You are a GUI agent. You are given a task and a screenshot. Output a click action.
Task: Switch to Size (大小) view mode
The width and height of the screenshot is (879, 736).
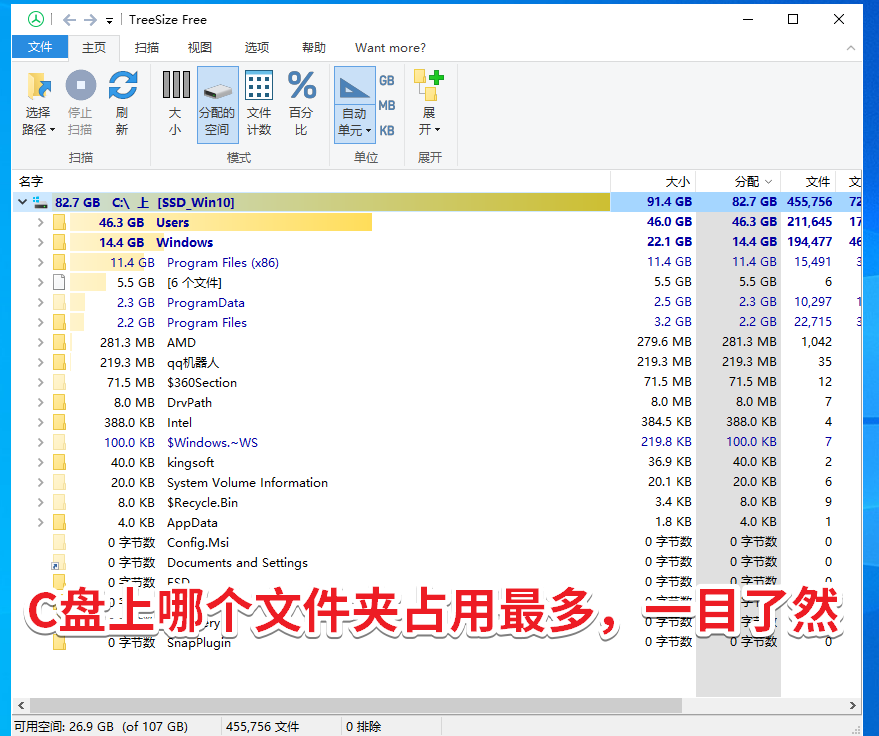175,103
